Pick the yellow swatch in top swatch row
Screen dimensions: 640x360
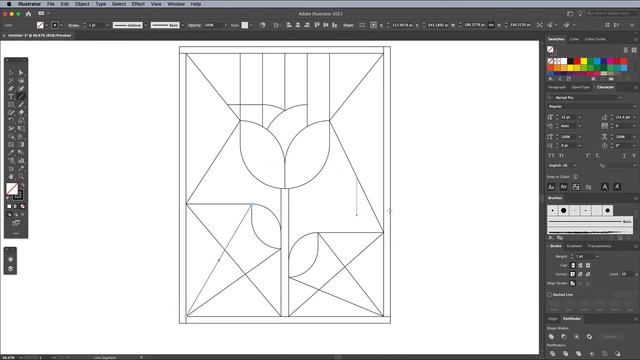584,61
